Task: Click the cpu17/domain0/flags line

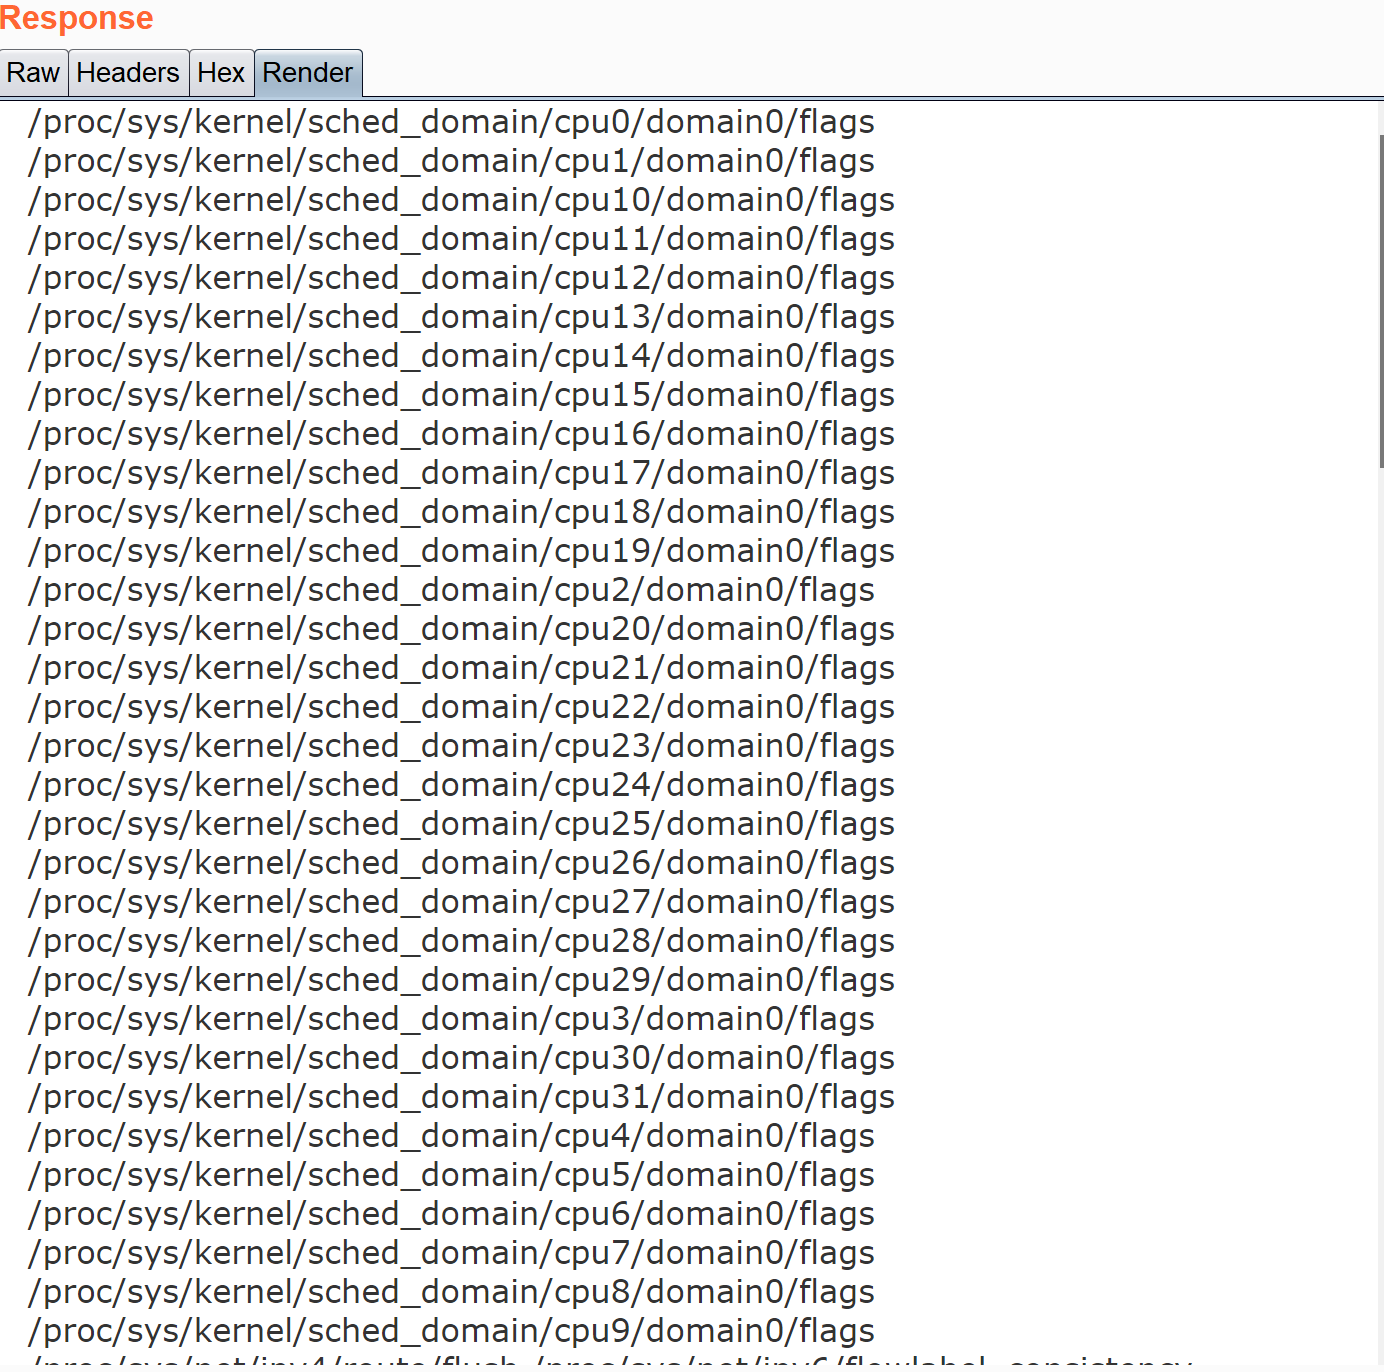Action: coord(461,473)
